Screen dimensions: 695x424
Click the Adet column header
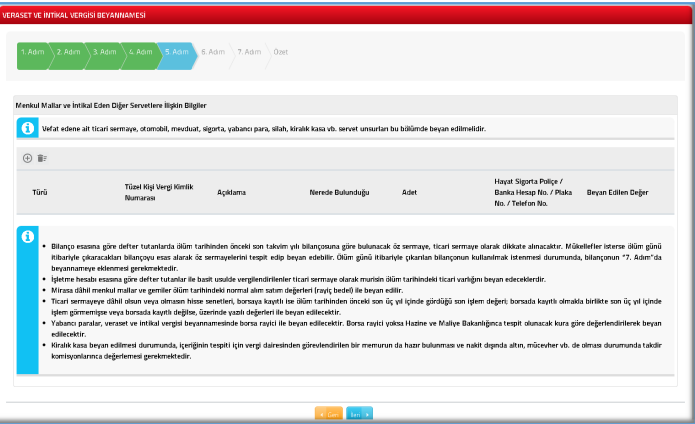tap(409, 190)
